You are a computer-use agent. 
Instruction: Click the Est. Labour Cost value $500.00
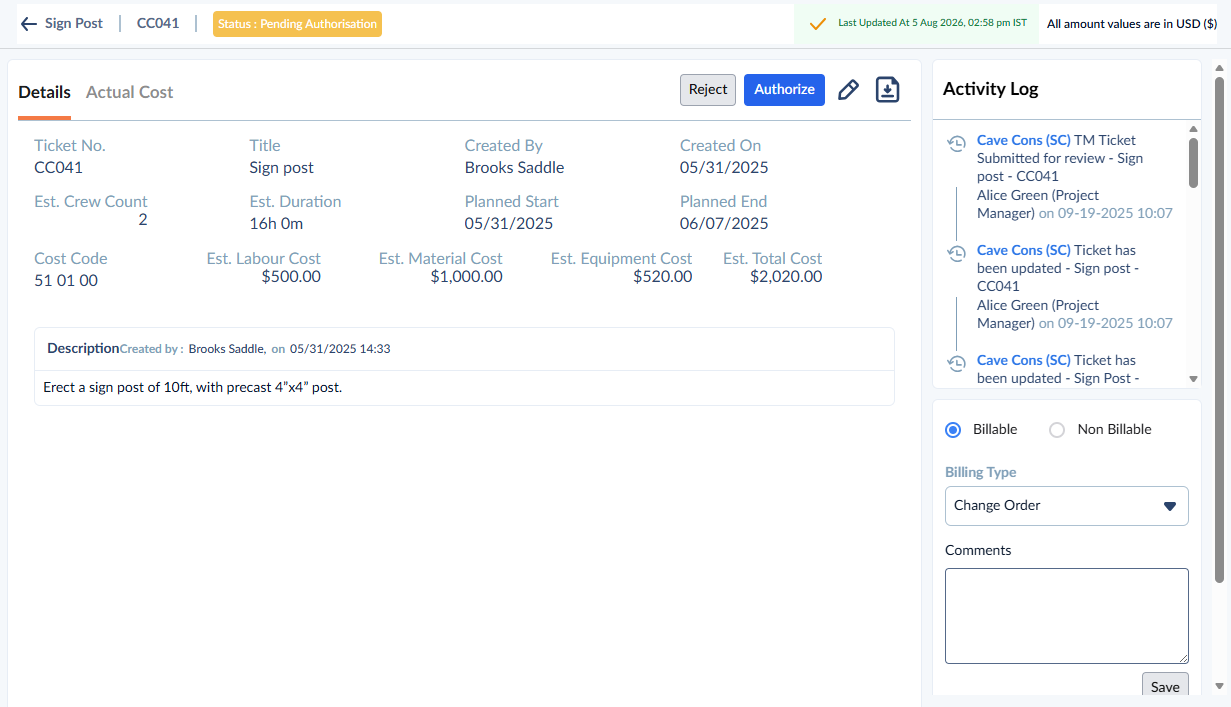point(291,277)
